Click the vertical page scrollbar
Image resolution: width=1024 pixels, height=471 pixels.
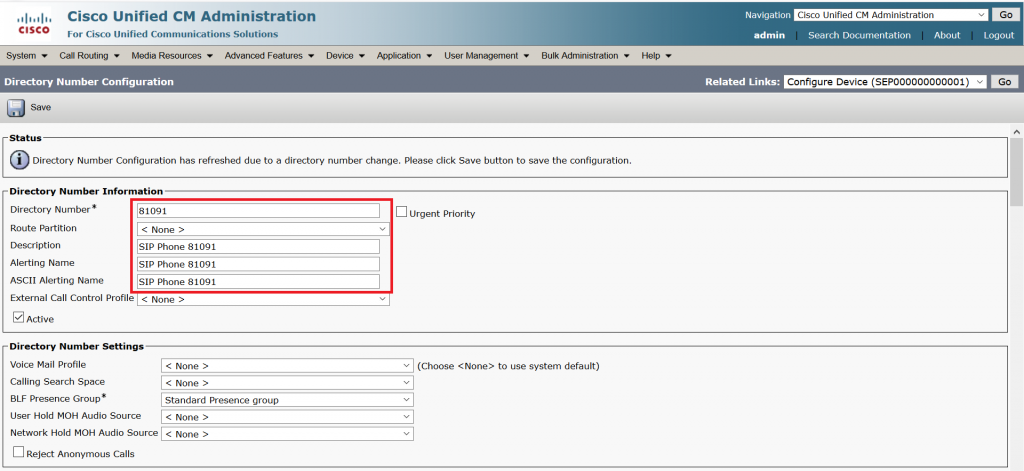pos(1016,300)
